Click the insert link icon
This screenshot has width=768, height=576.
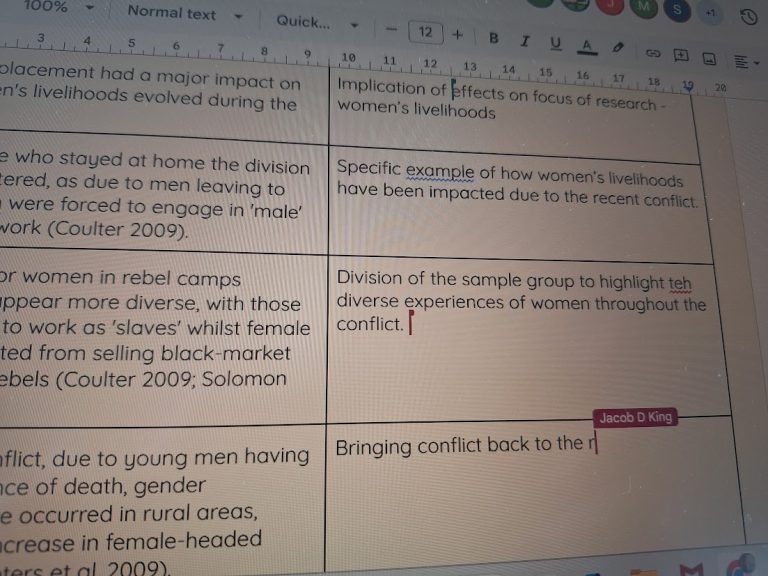(653, 52)
